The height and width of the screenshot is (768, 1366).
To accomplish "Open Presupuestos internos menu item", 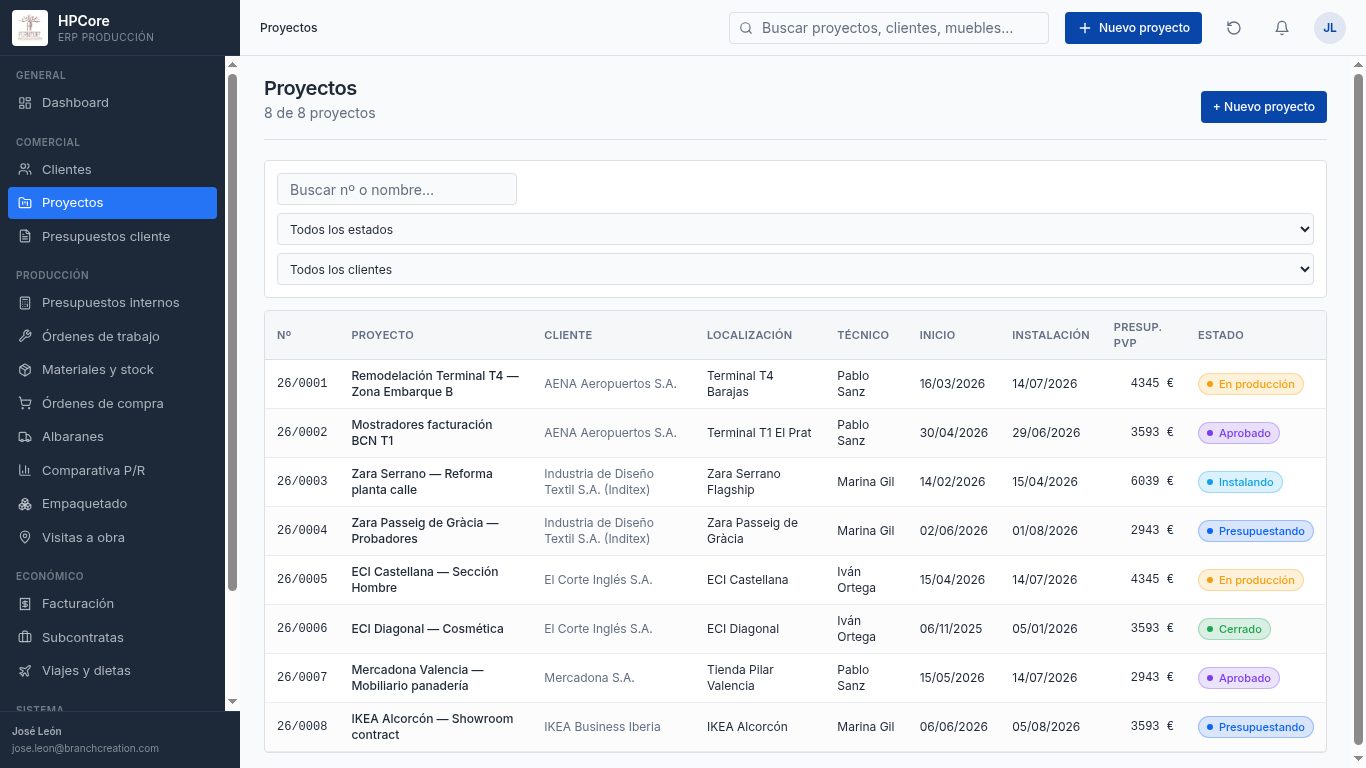I will click(112, 303).
